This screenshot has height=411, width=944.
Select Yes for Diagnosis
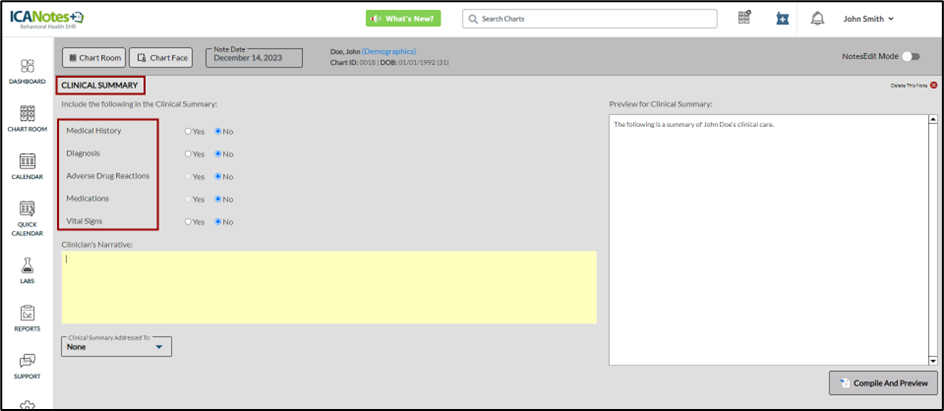[188, 154]
